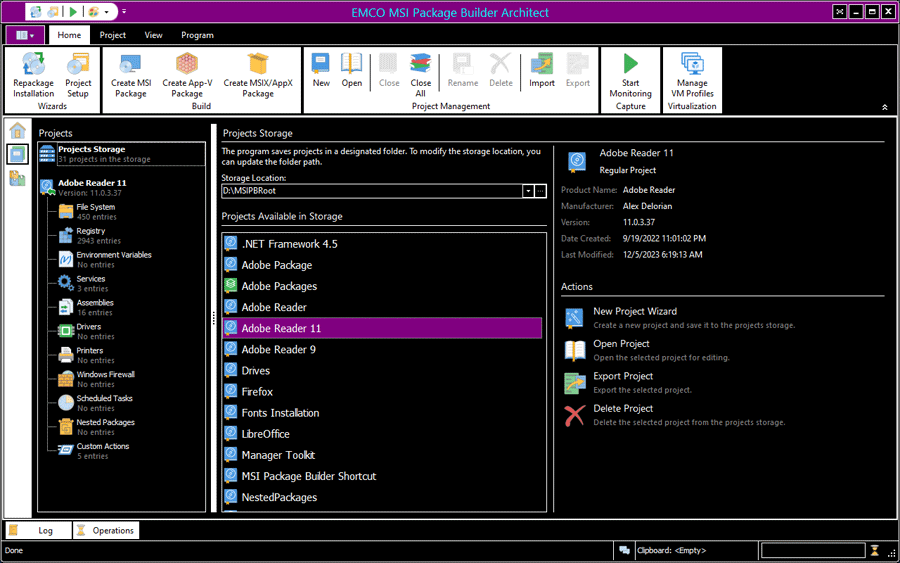The image size is (900, 563).
Task: Click Create App-V Package
Action: click(187, 75)
